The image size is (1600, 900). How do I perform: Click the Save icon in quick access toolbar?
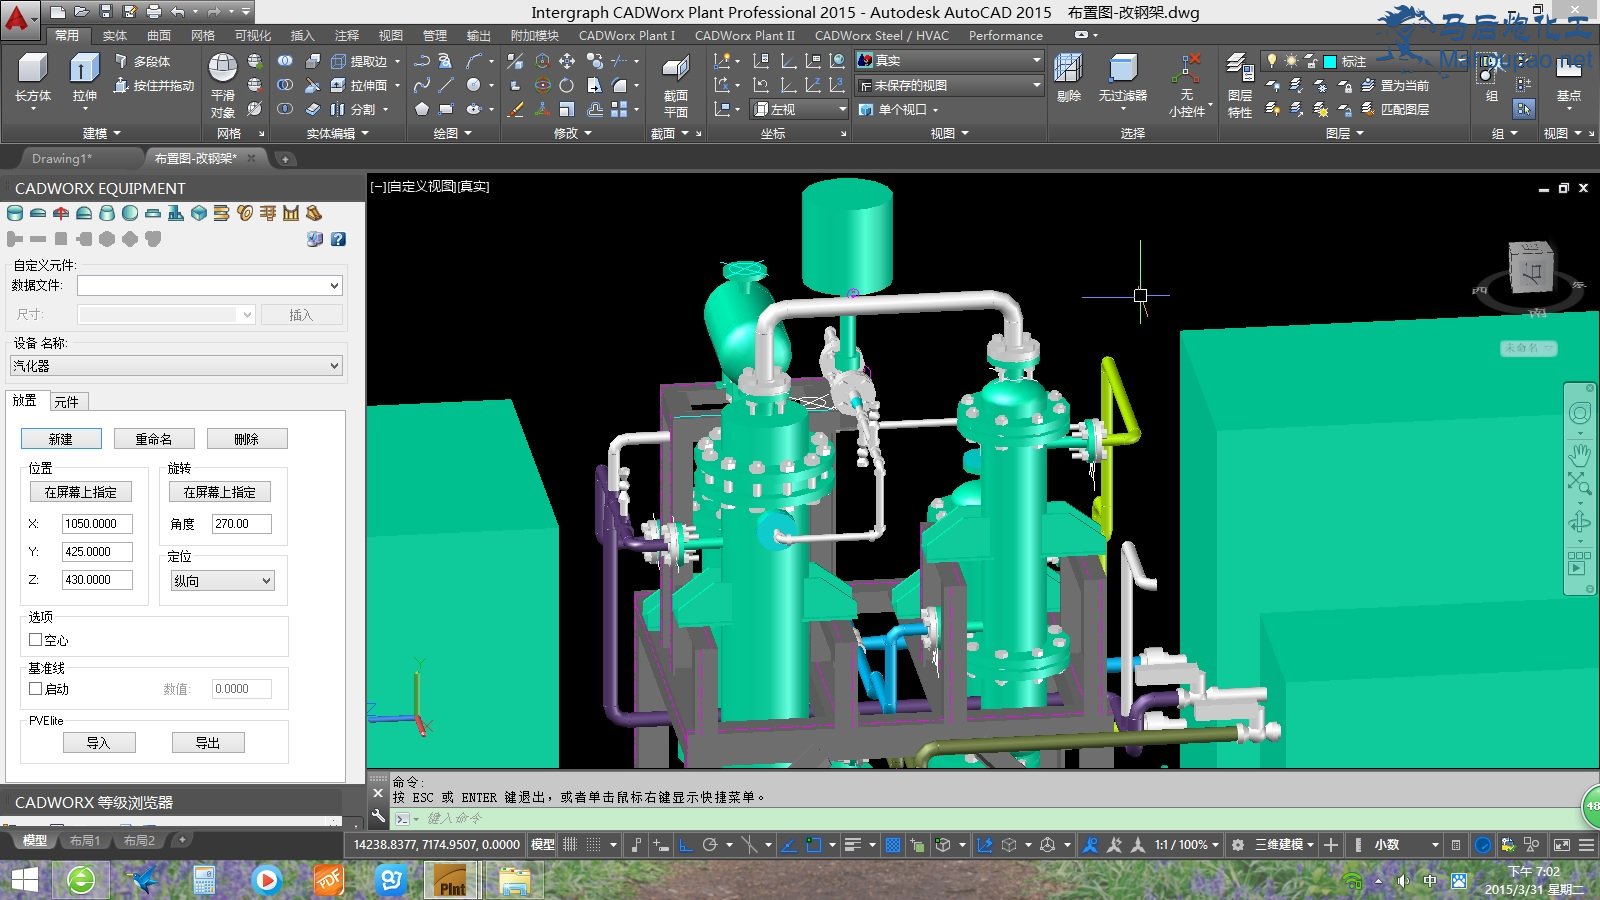click(x=106, y=12)
